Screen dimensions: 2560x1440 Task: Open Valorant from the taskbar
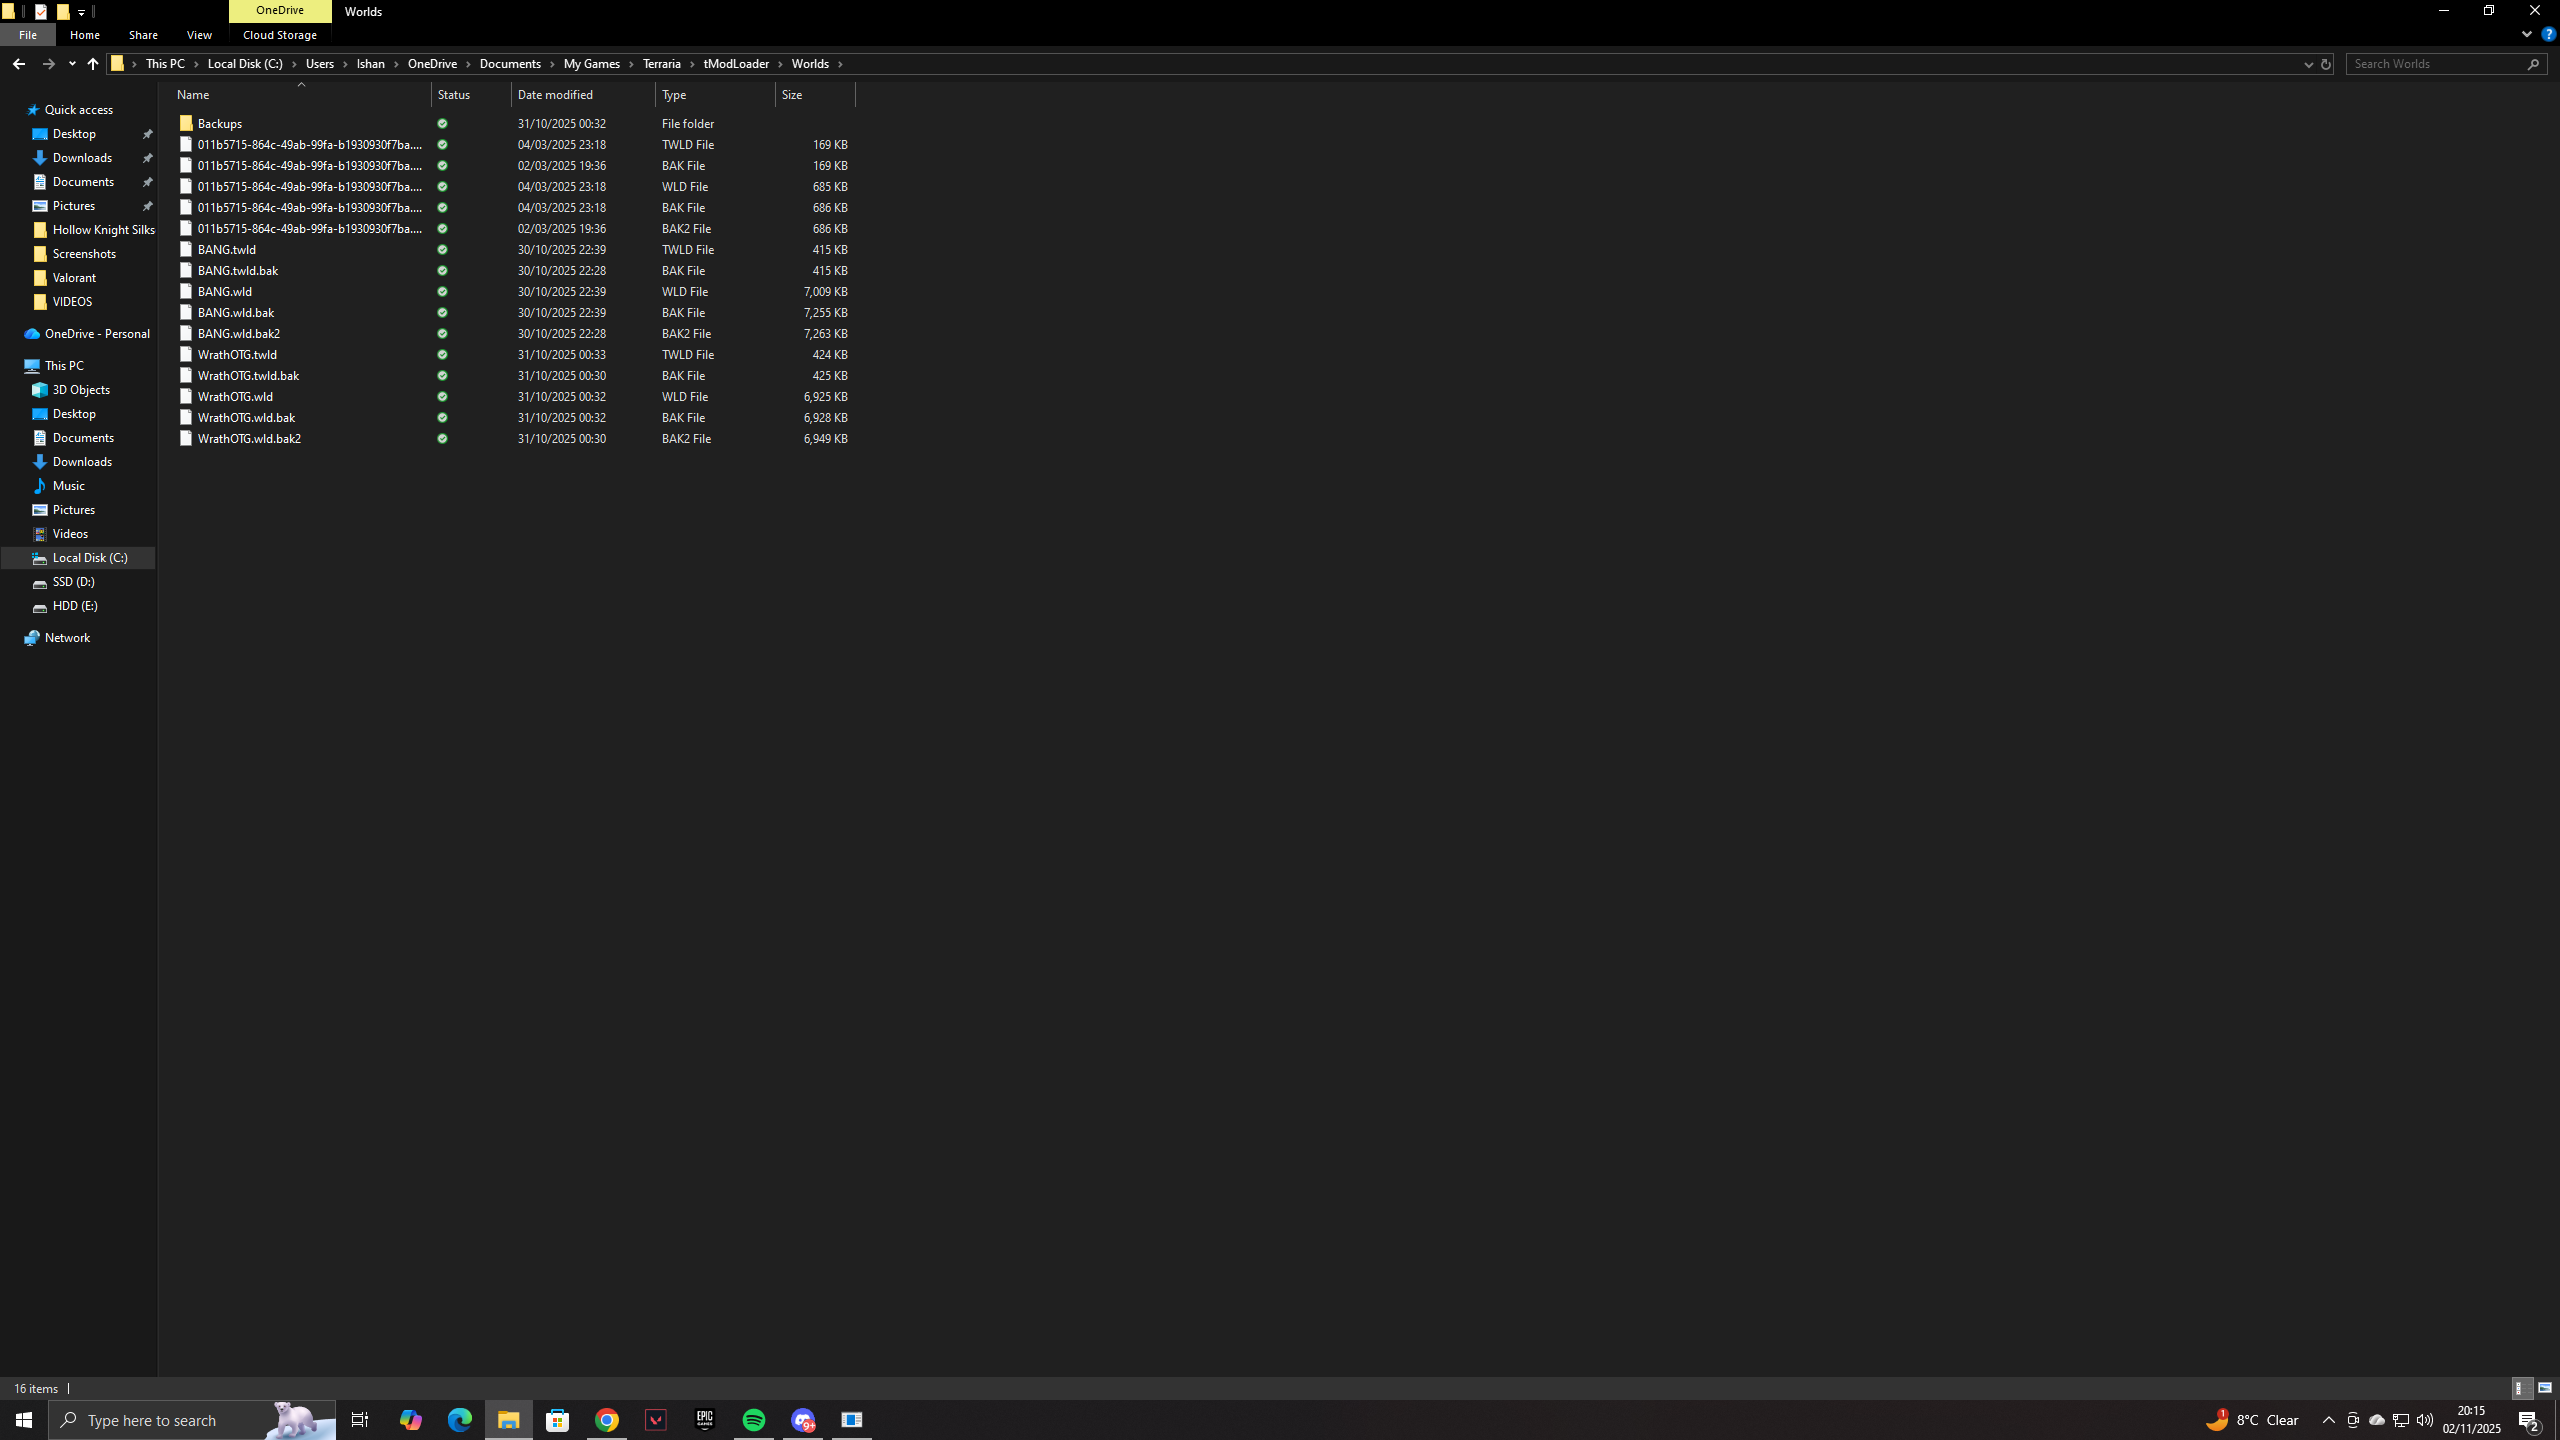click(x=656, y=1419)
